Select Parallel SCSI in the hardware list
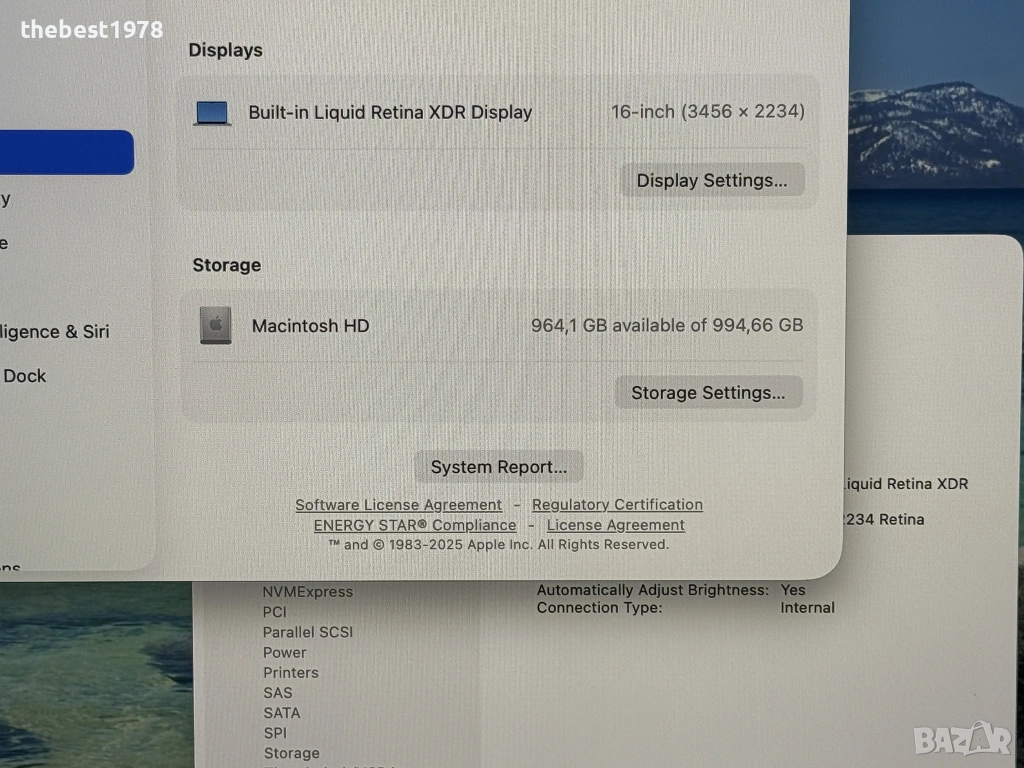Viewport: 1024px width, 768px height. coord(307,632)
